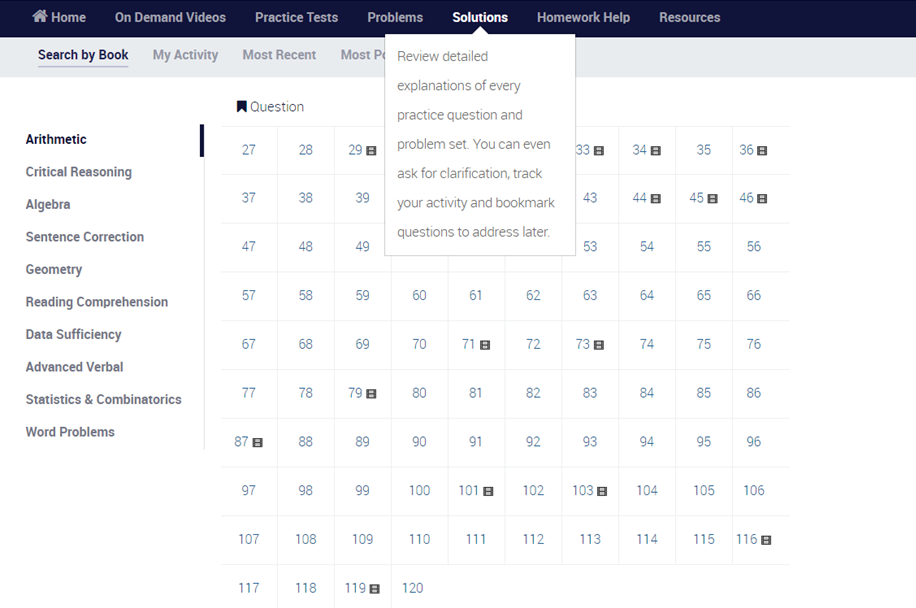Select Statistics & Combinatorics category

pyautogui.click(x=103, y=399)
